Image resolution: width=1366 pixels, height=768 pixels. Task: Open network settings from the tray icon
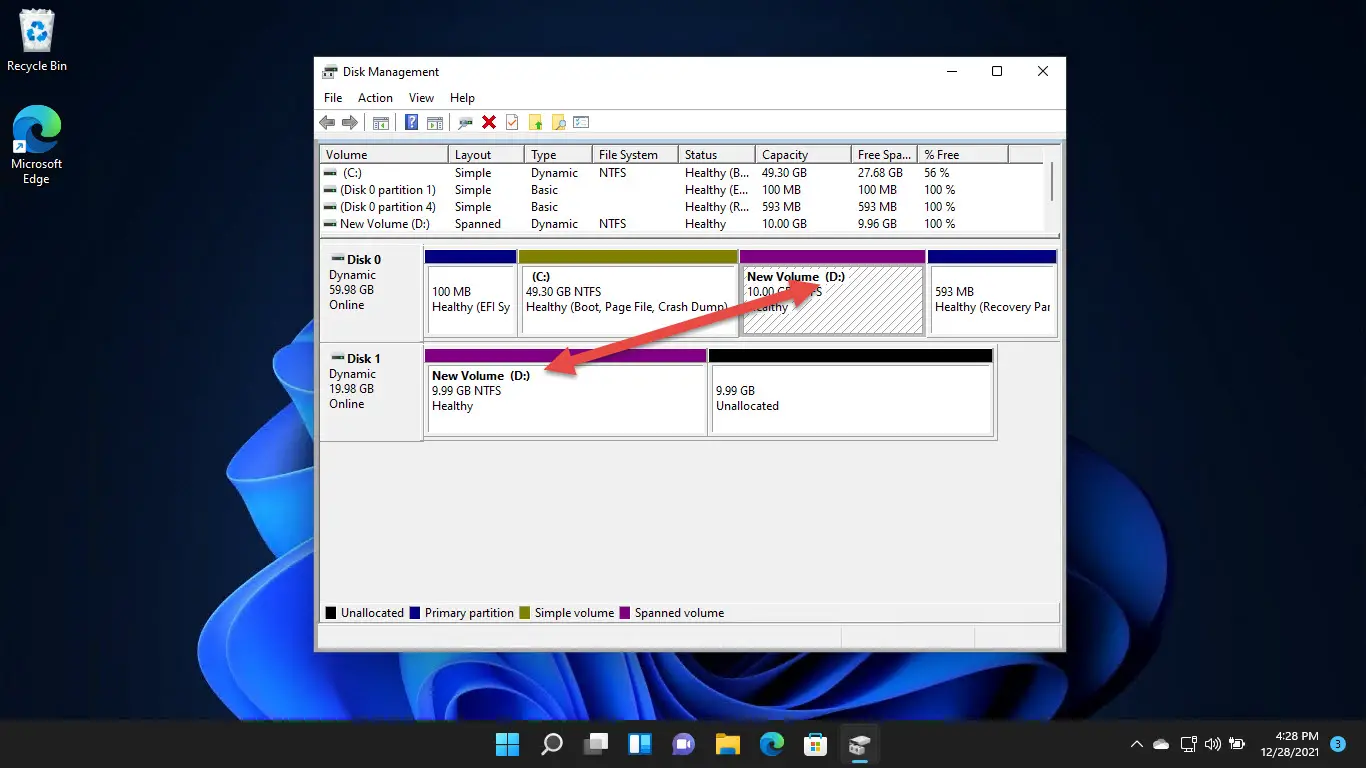tap(1188, 744)
